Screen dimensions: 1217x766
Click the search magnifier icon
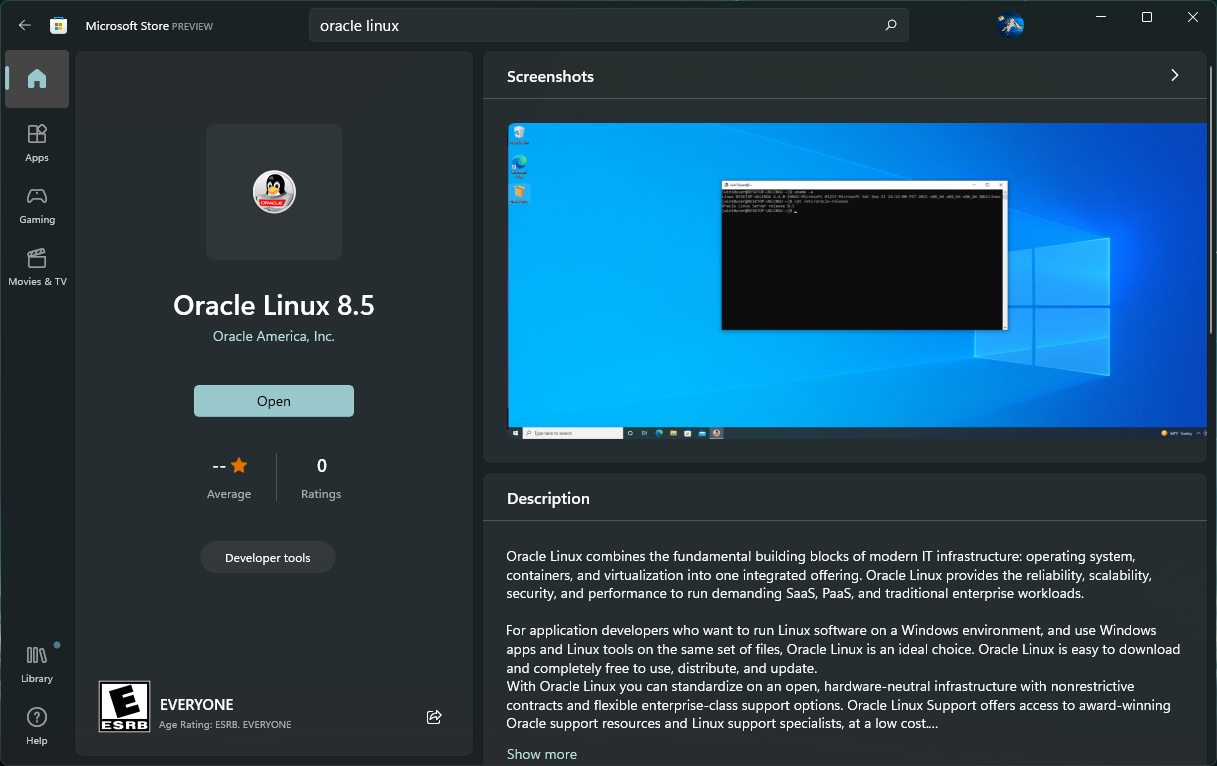point(891,25)
